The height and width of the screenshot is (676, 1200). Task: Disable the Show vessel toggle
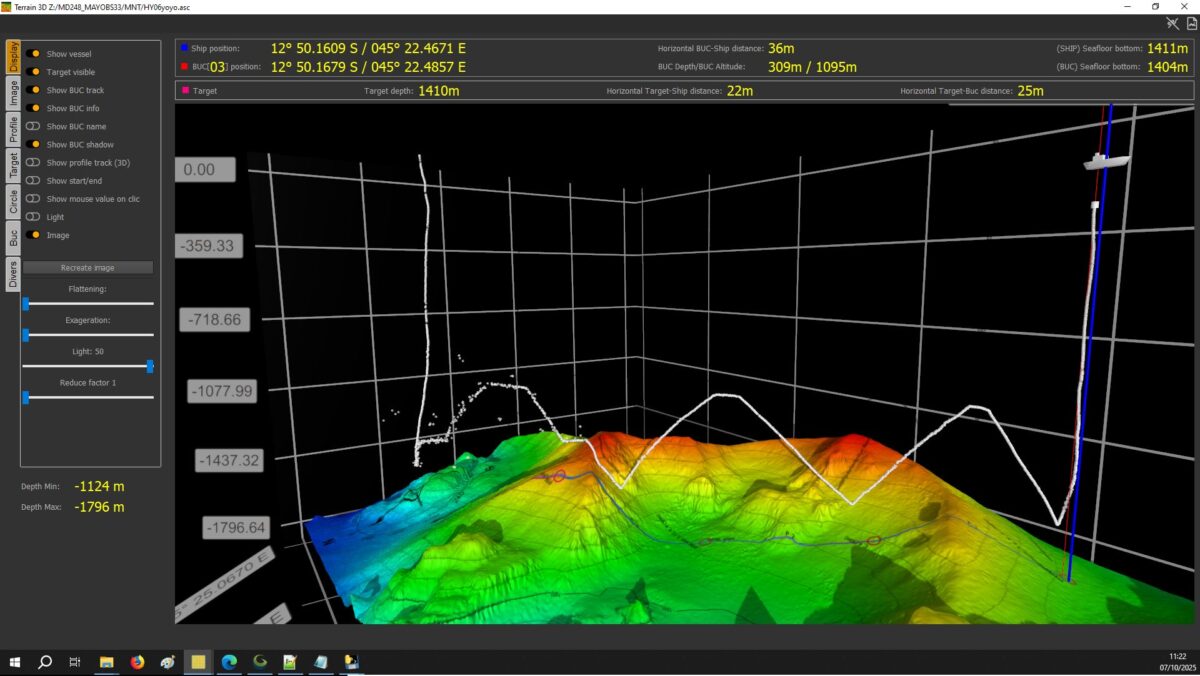(x=33, y=54)
